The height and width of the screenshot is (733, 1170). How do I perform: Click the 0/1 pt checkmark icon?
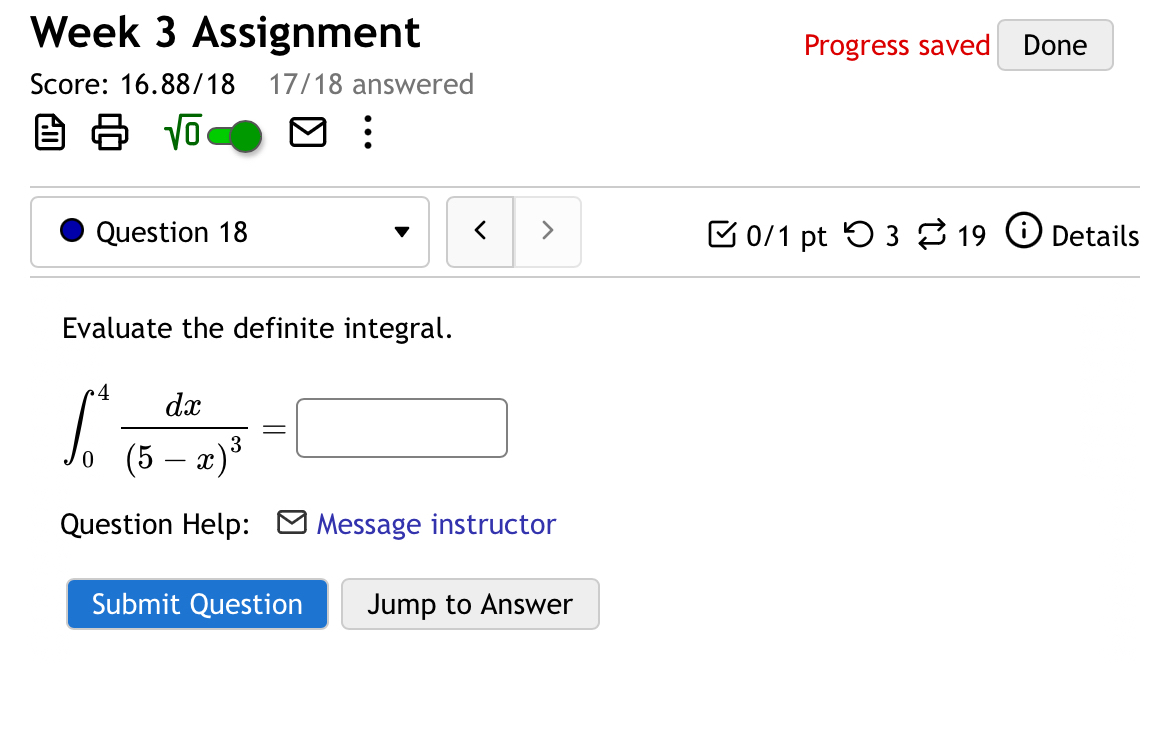(722, 234)
